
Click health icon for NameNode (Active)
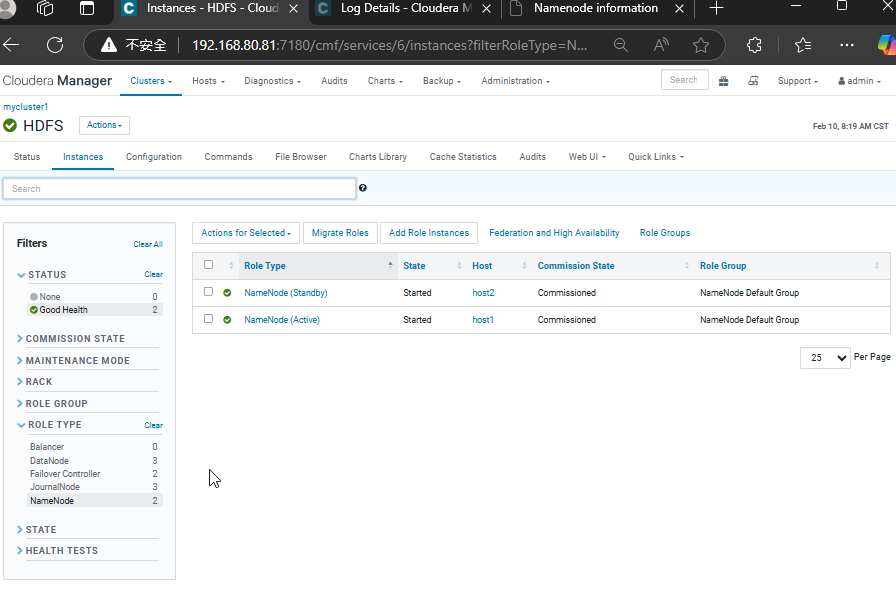(227, 320)
